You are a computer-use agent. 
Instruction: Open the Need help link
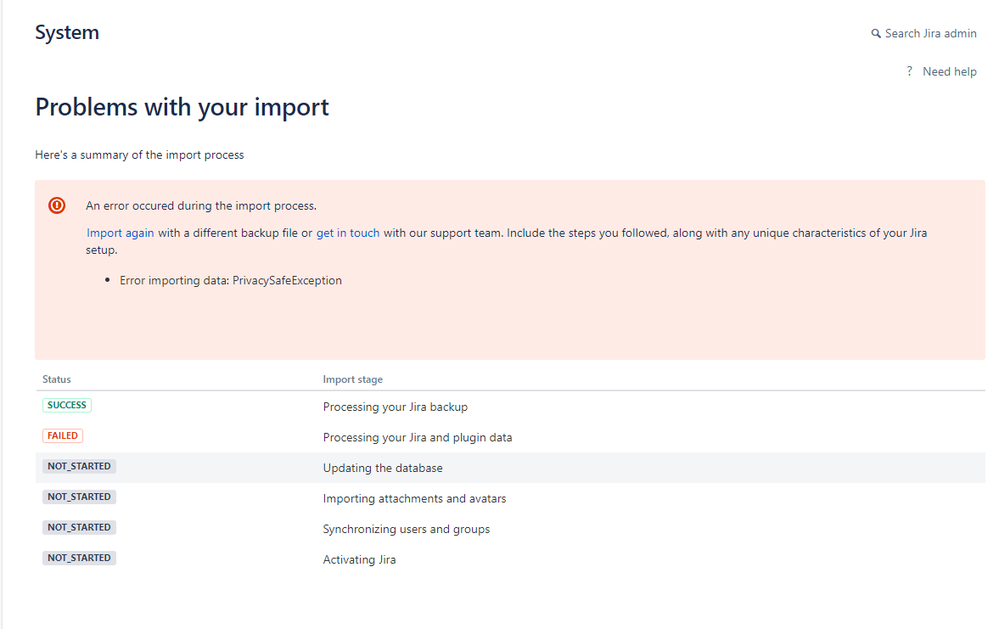coord(949,71)
